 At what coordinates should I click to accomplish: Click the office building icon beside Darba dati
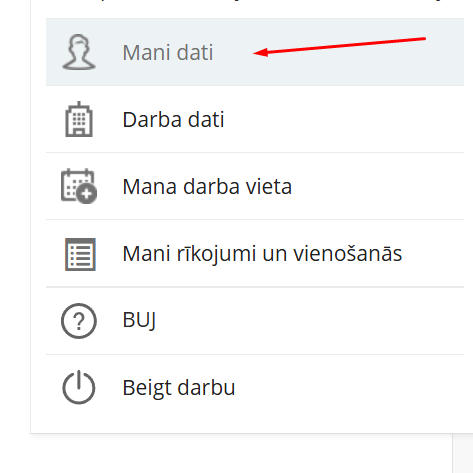click(79, 119)
